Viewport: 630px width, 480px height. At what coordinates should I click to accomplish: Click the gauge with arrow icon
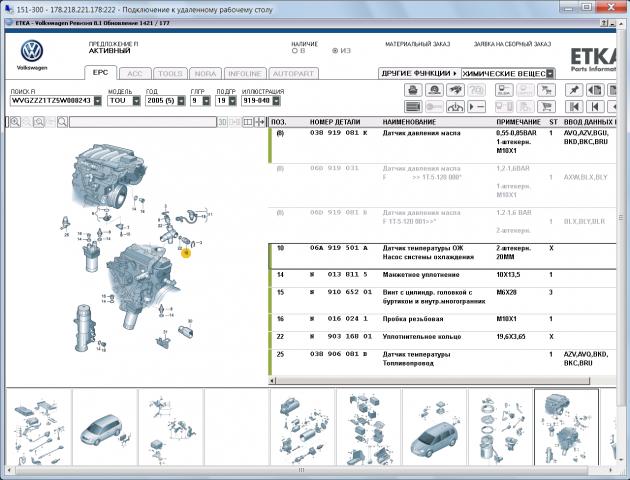tap(455, 107)
